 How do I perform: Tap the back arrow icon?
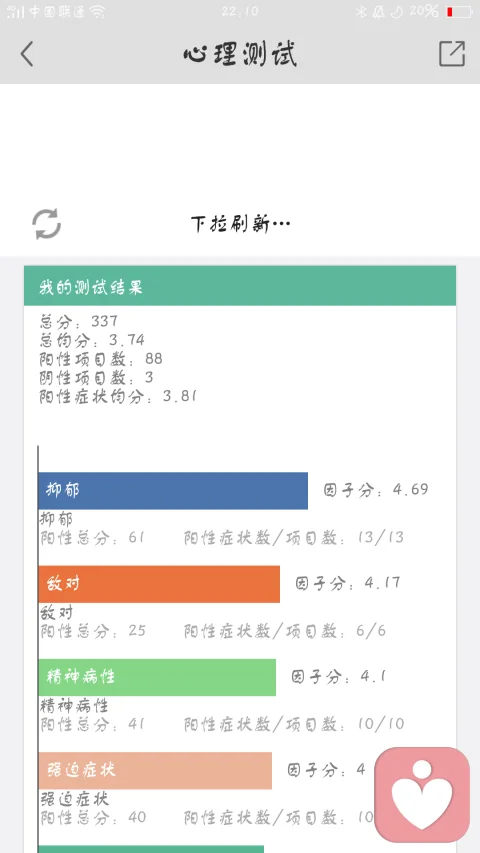(x=27, y=54)
